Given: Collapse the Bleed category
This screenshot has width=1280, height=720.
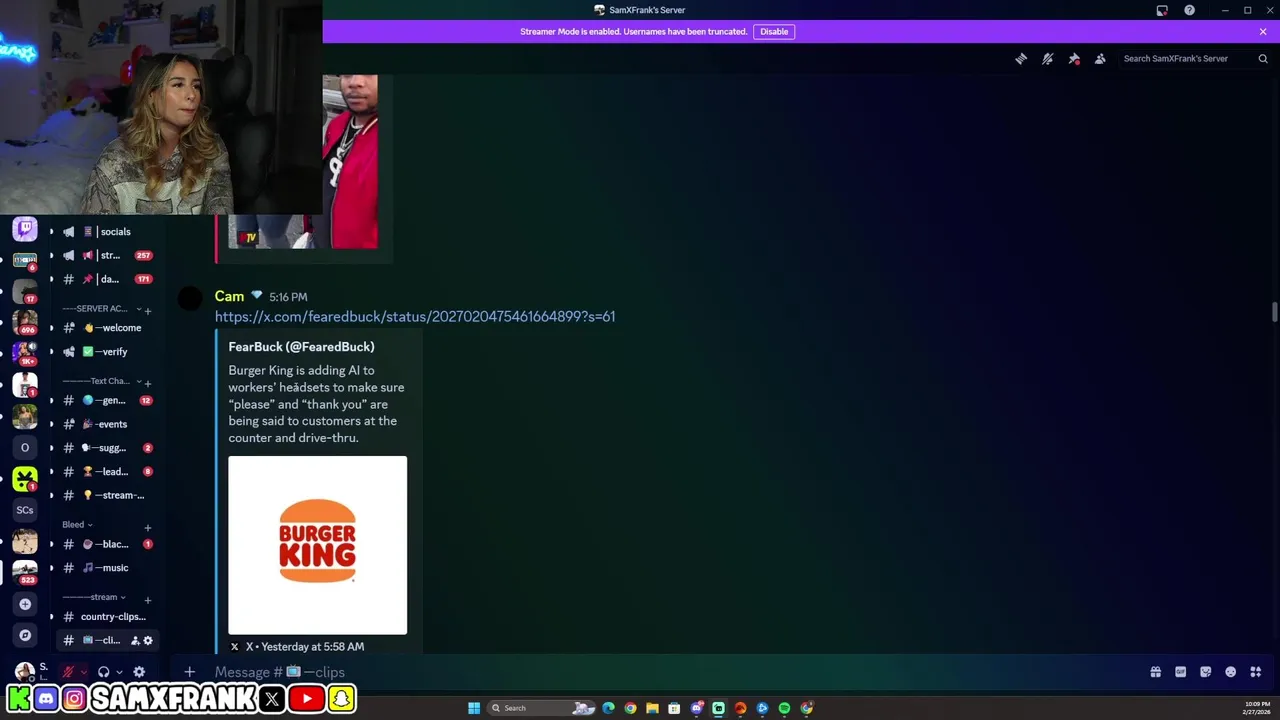Looking at the screenshot, I should pyautogui.click(x=77, y=525).
